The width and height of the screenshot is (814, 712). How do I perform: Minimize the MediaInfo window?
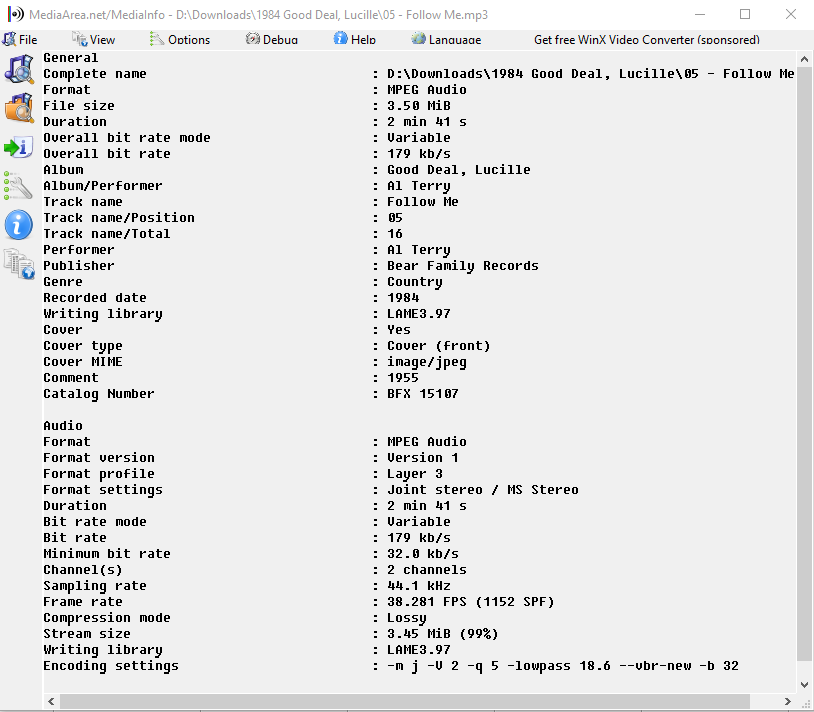point(700,14)
